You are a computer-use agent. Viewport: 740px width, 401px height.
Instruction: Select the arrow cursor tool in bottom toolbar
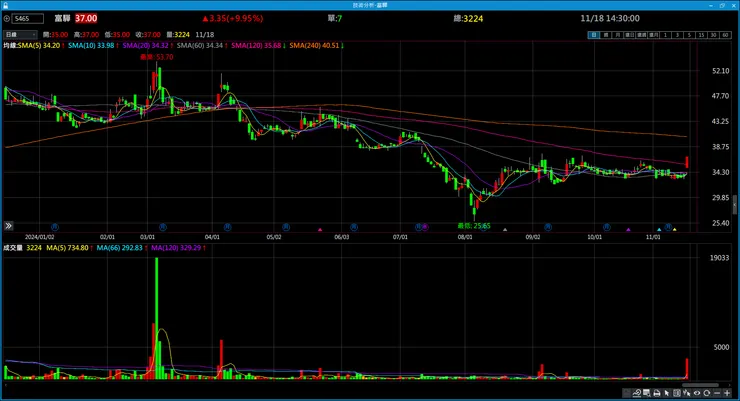[667, 393]
